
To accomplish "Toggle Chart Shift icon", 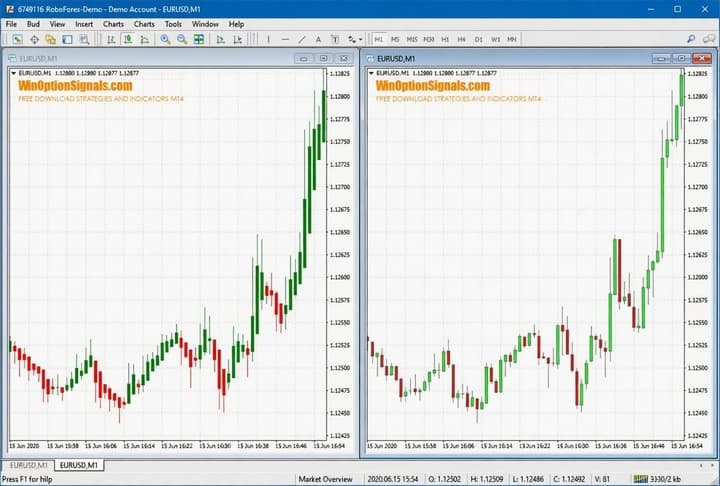I will pyautogui.click(x=237, y=40).
